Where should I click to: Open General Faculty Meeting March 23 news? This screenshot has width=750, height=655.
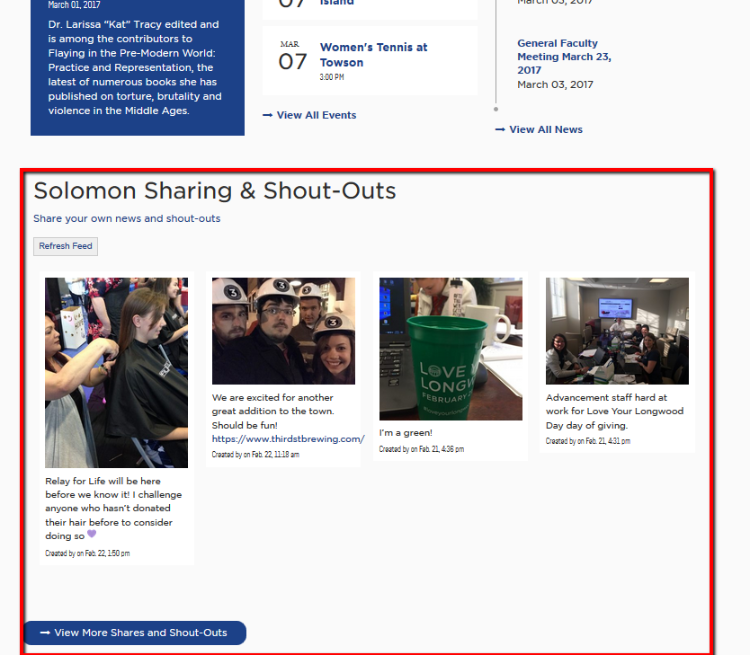564,56
